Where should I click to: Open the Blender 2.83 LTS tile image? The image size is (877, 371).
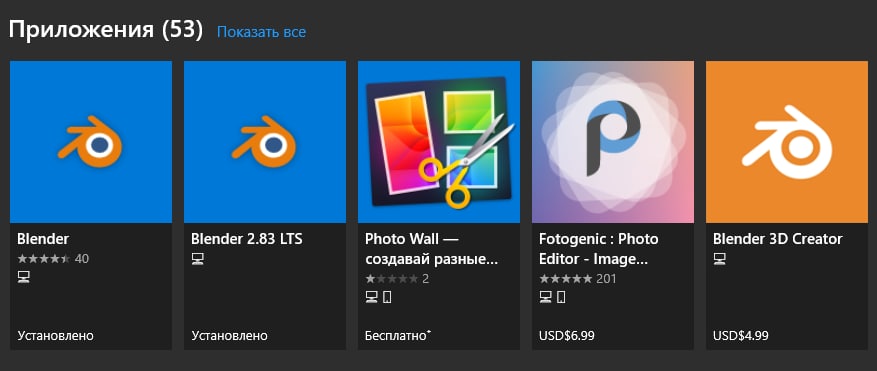[265, 142]
